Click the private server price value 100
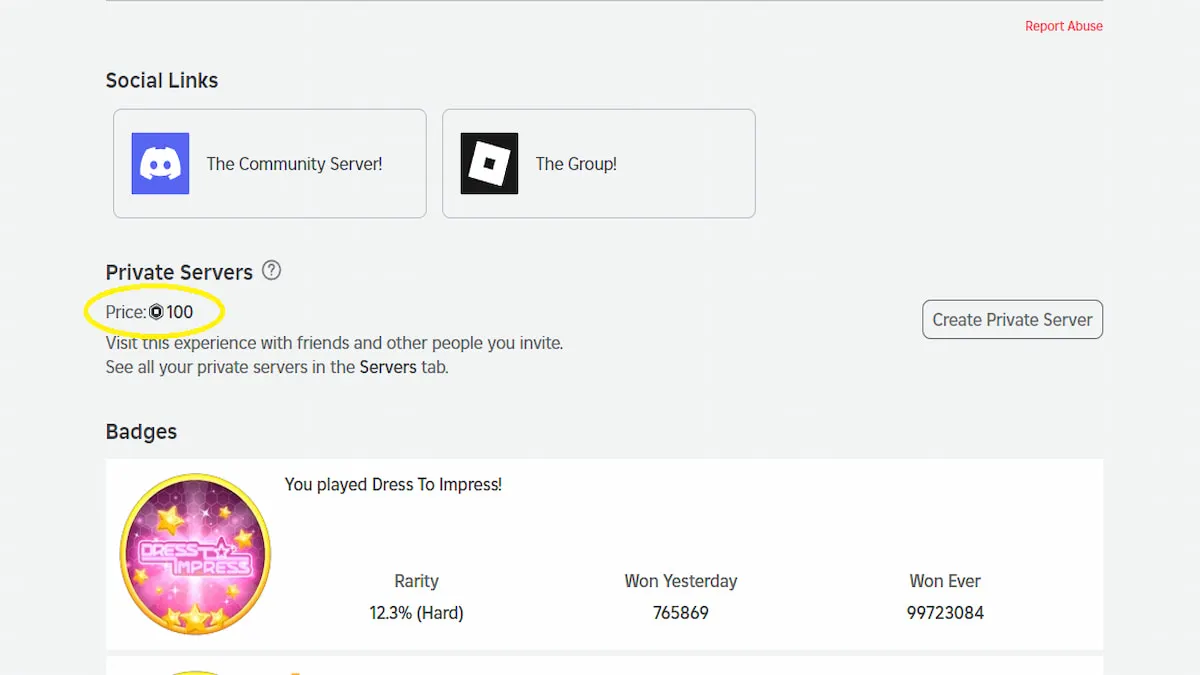 point(180,312)
